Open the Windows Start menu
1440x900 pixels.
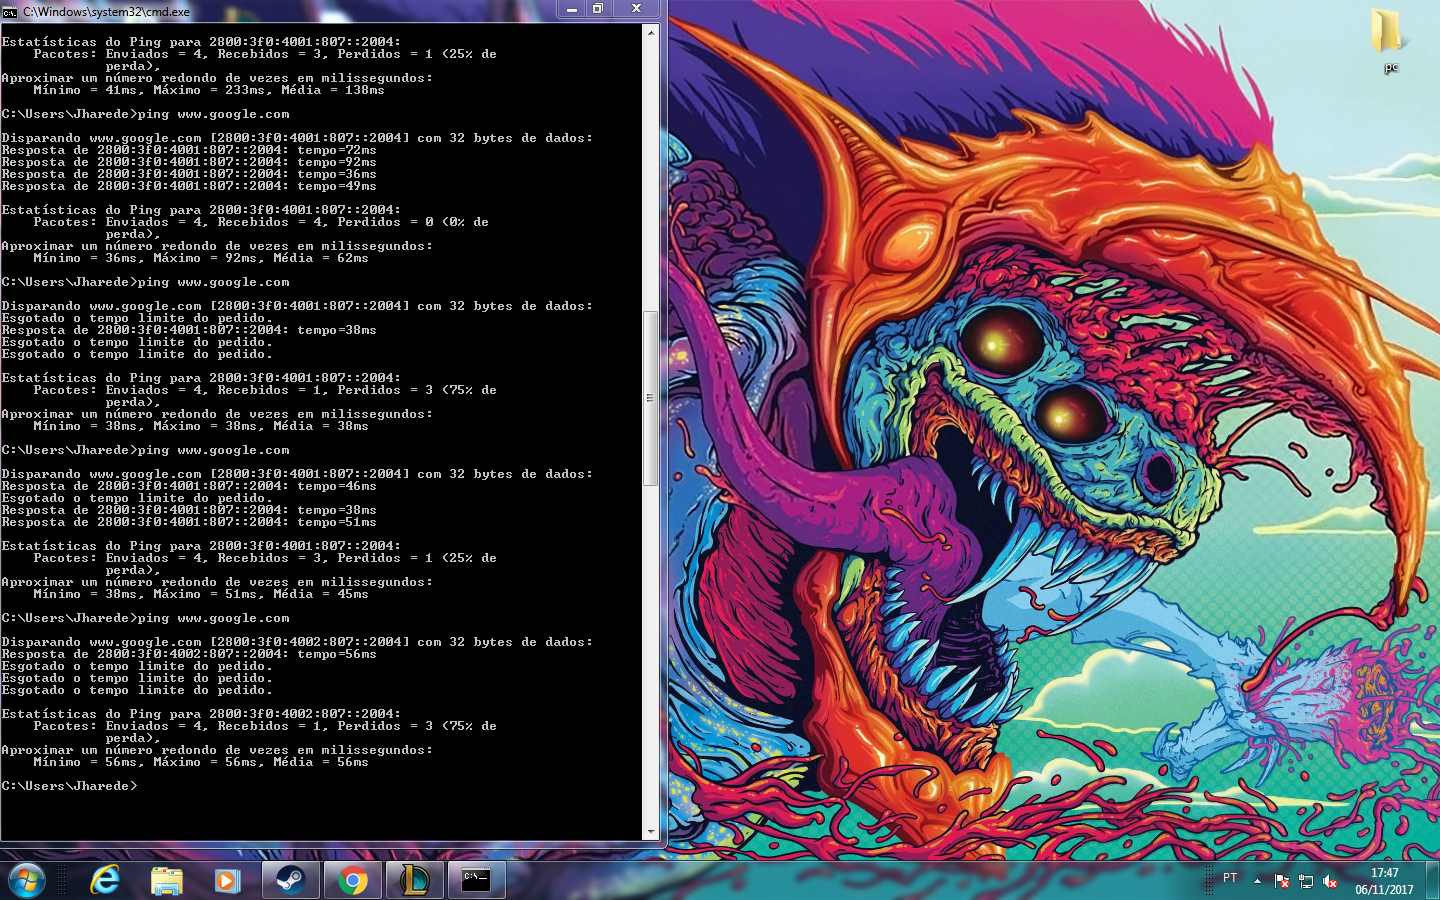26,880
